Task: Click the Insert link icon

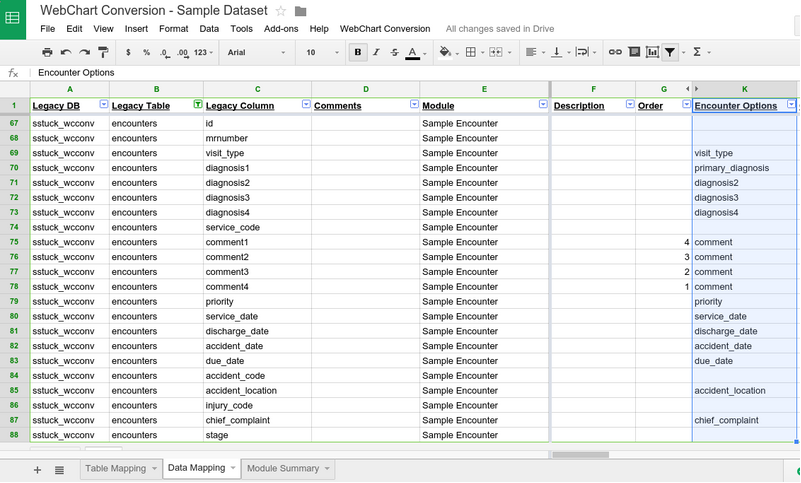Action: [616, 52]
